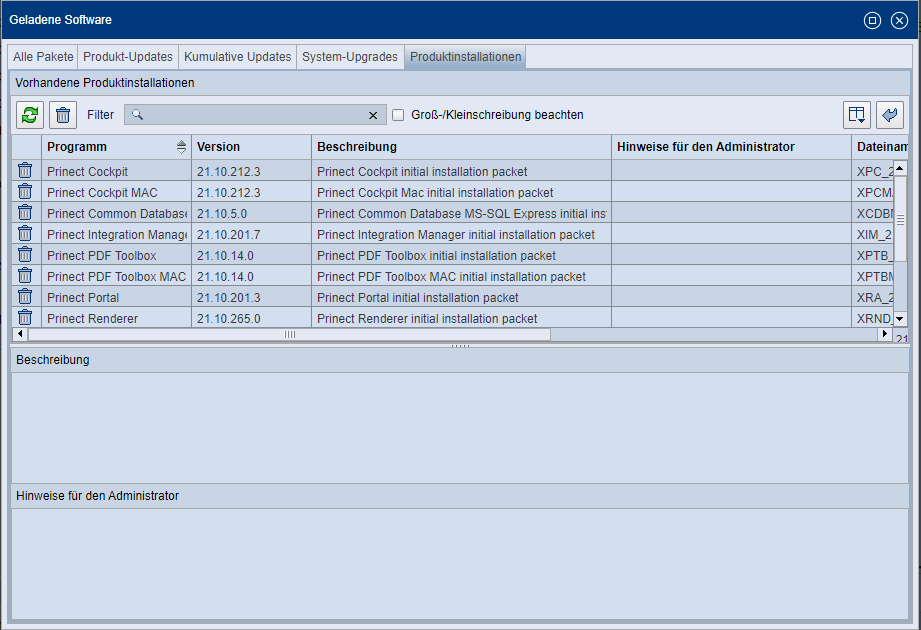The image size is (921, 630).
Task: Switch to Alle Pakete tab
Action: [x=43, y=57]
